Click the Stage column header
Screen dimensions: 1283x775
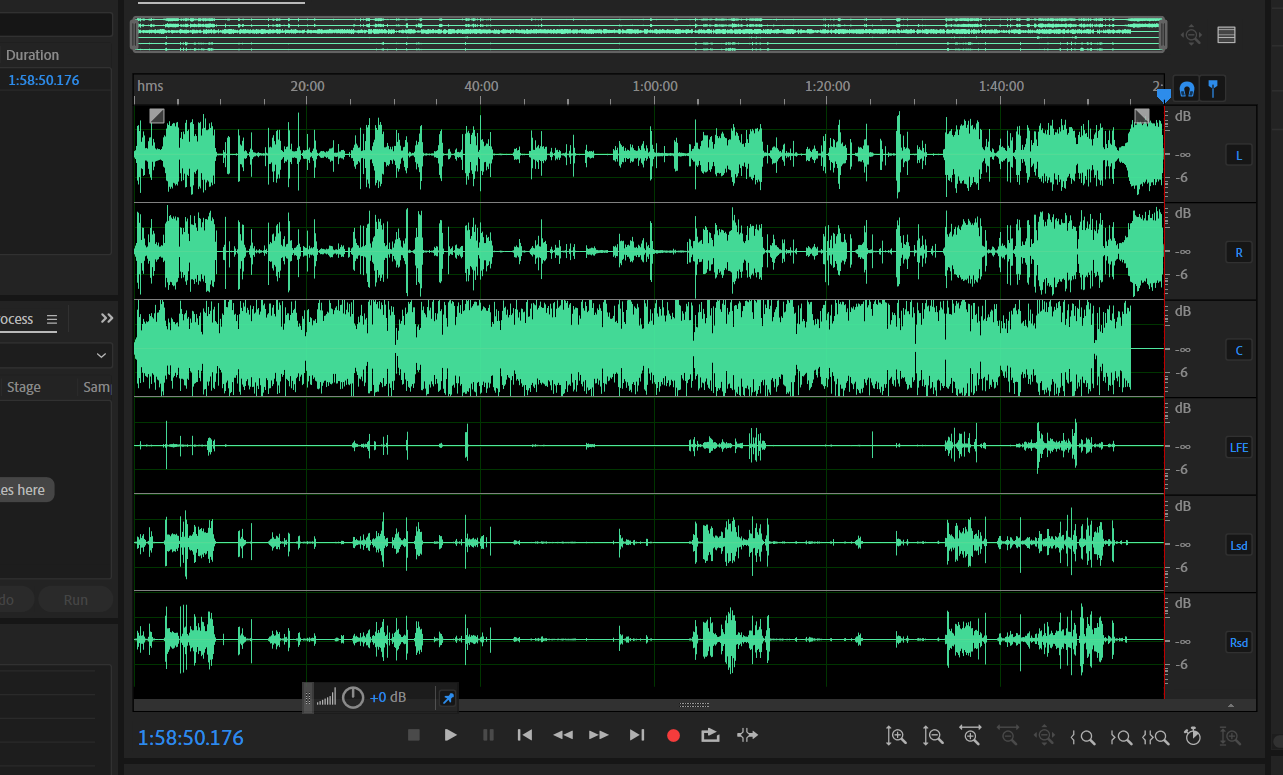24,387
